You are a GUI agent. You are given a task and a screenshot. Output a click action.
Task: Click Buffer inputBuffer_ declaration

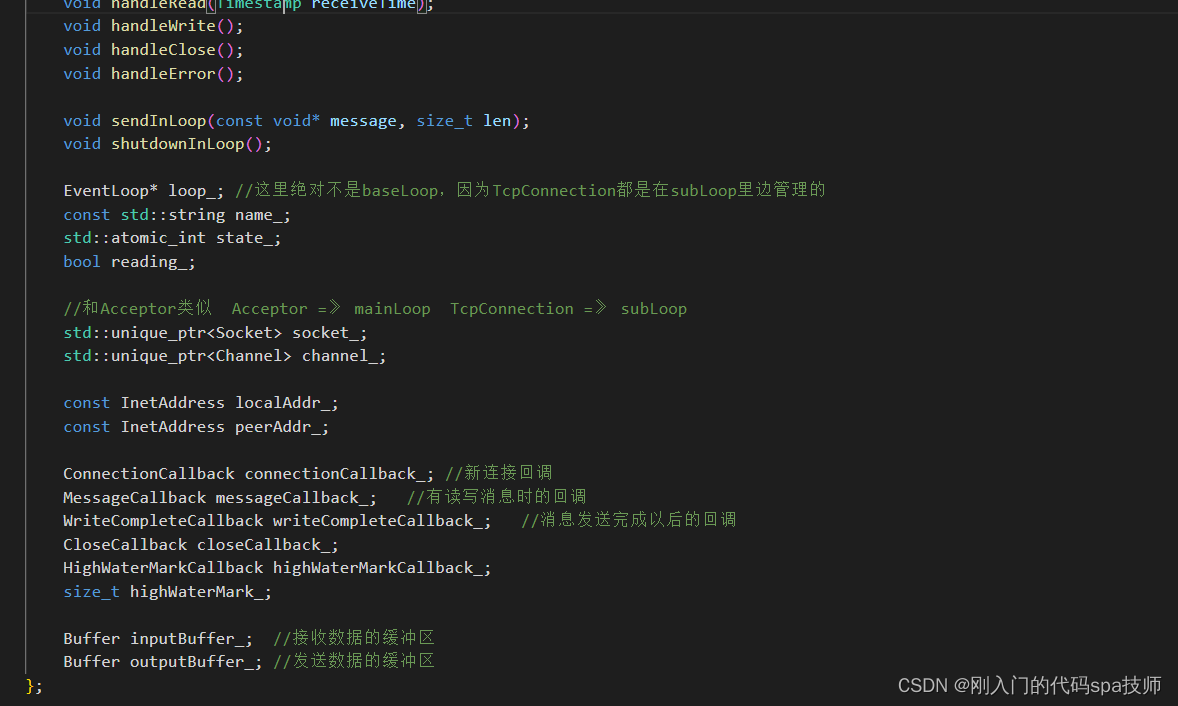pos(158,639)
